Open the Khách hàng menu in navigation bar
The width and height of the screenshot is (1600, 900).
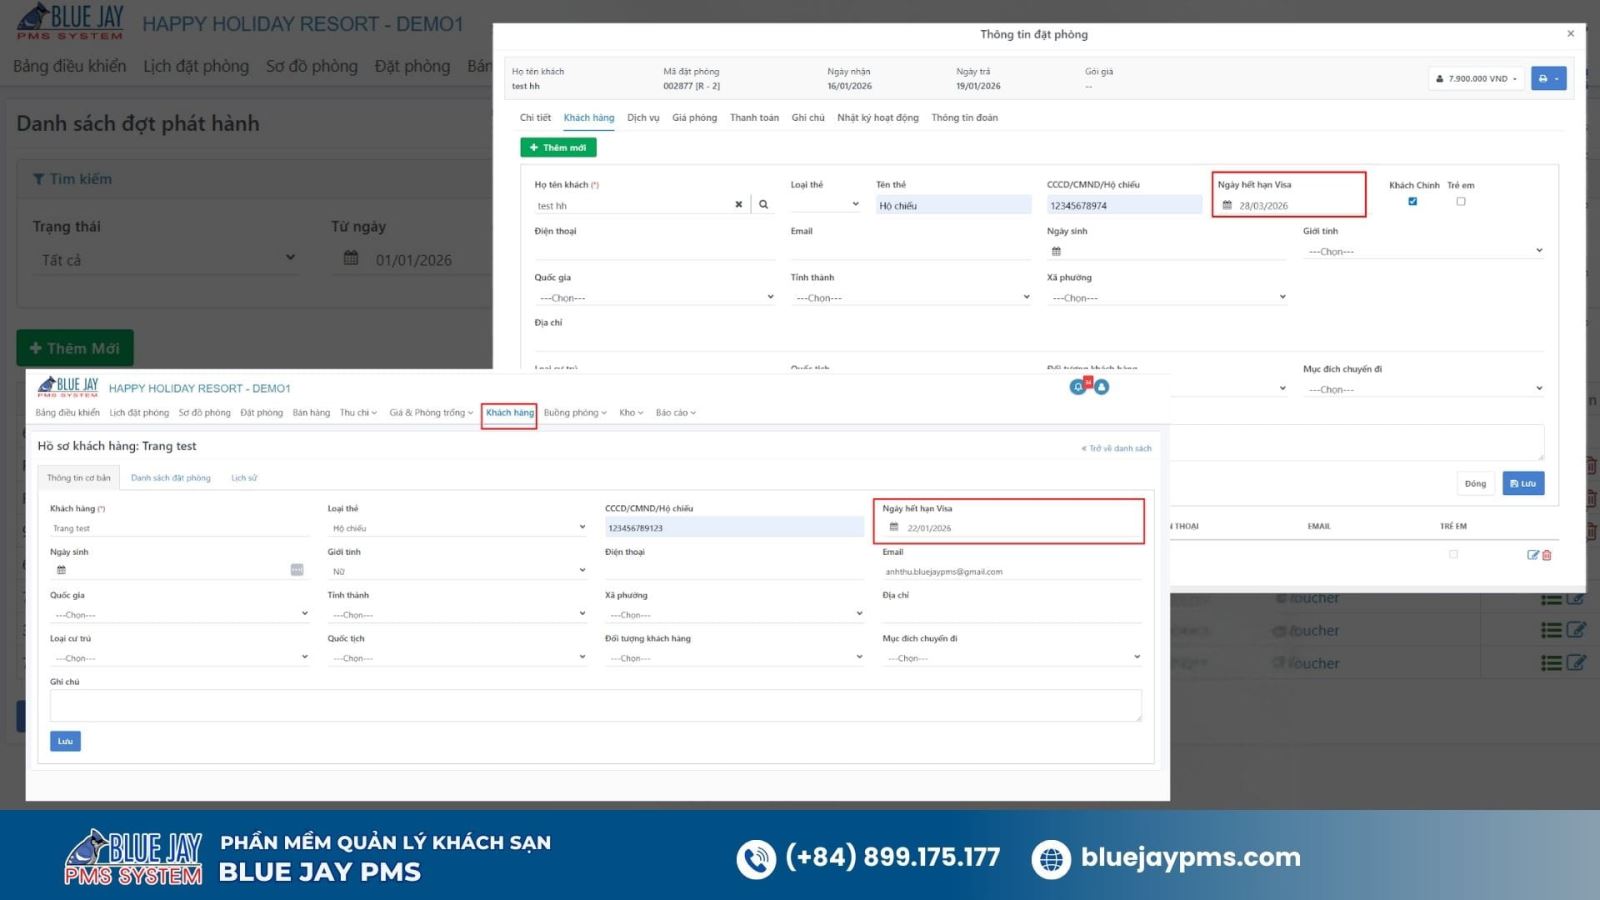pos(509,413)
